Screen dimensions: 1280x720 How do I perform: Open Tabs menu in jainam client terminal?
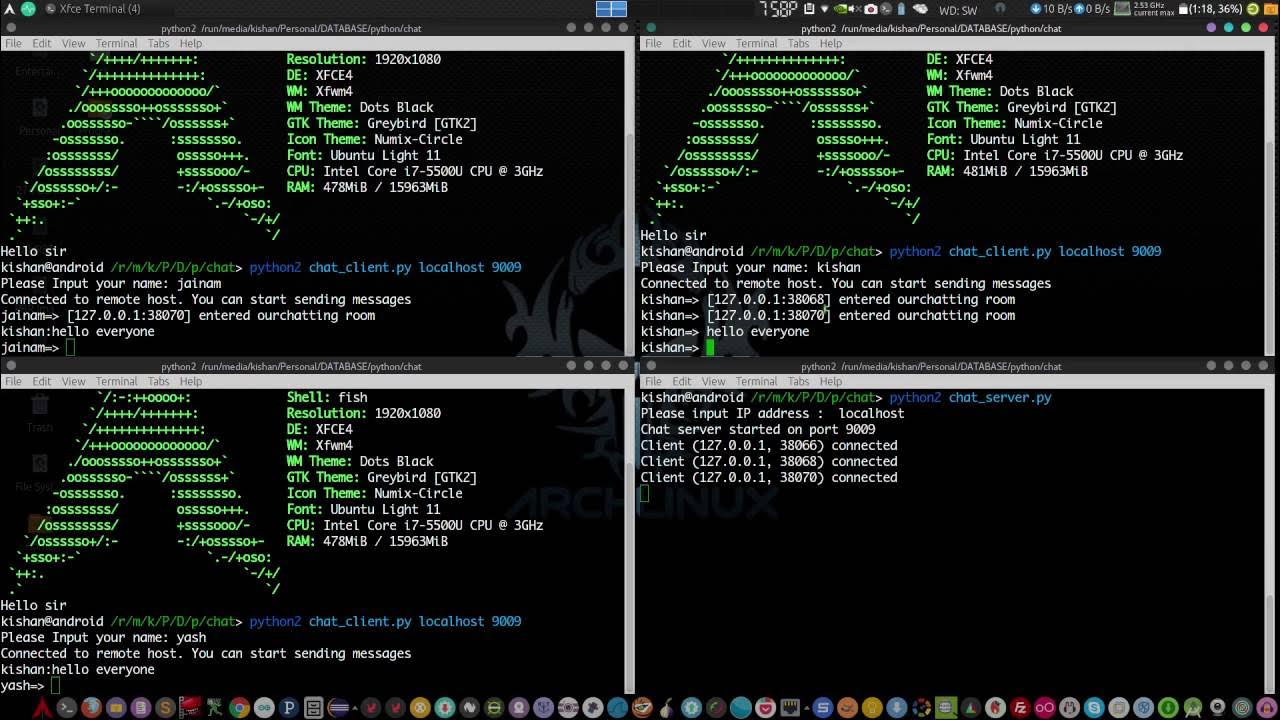click(x=158, y=44)
